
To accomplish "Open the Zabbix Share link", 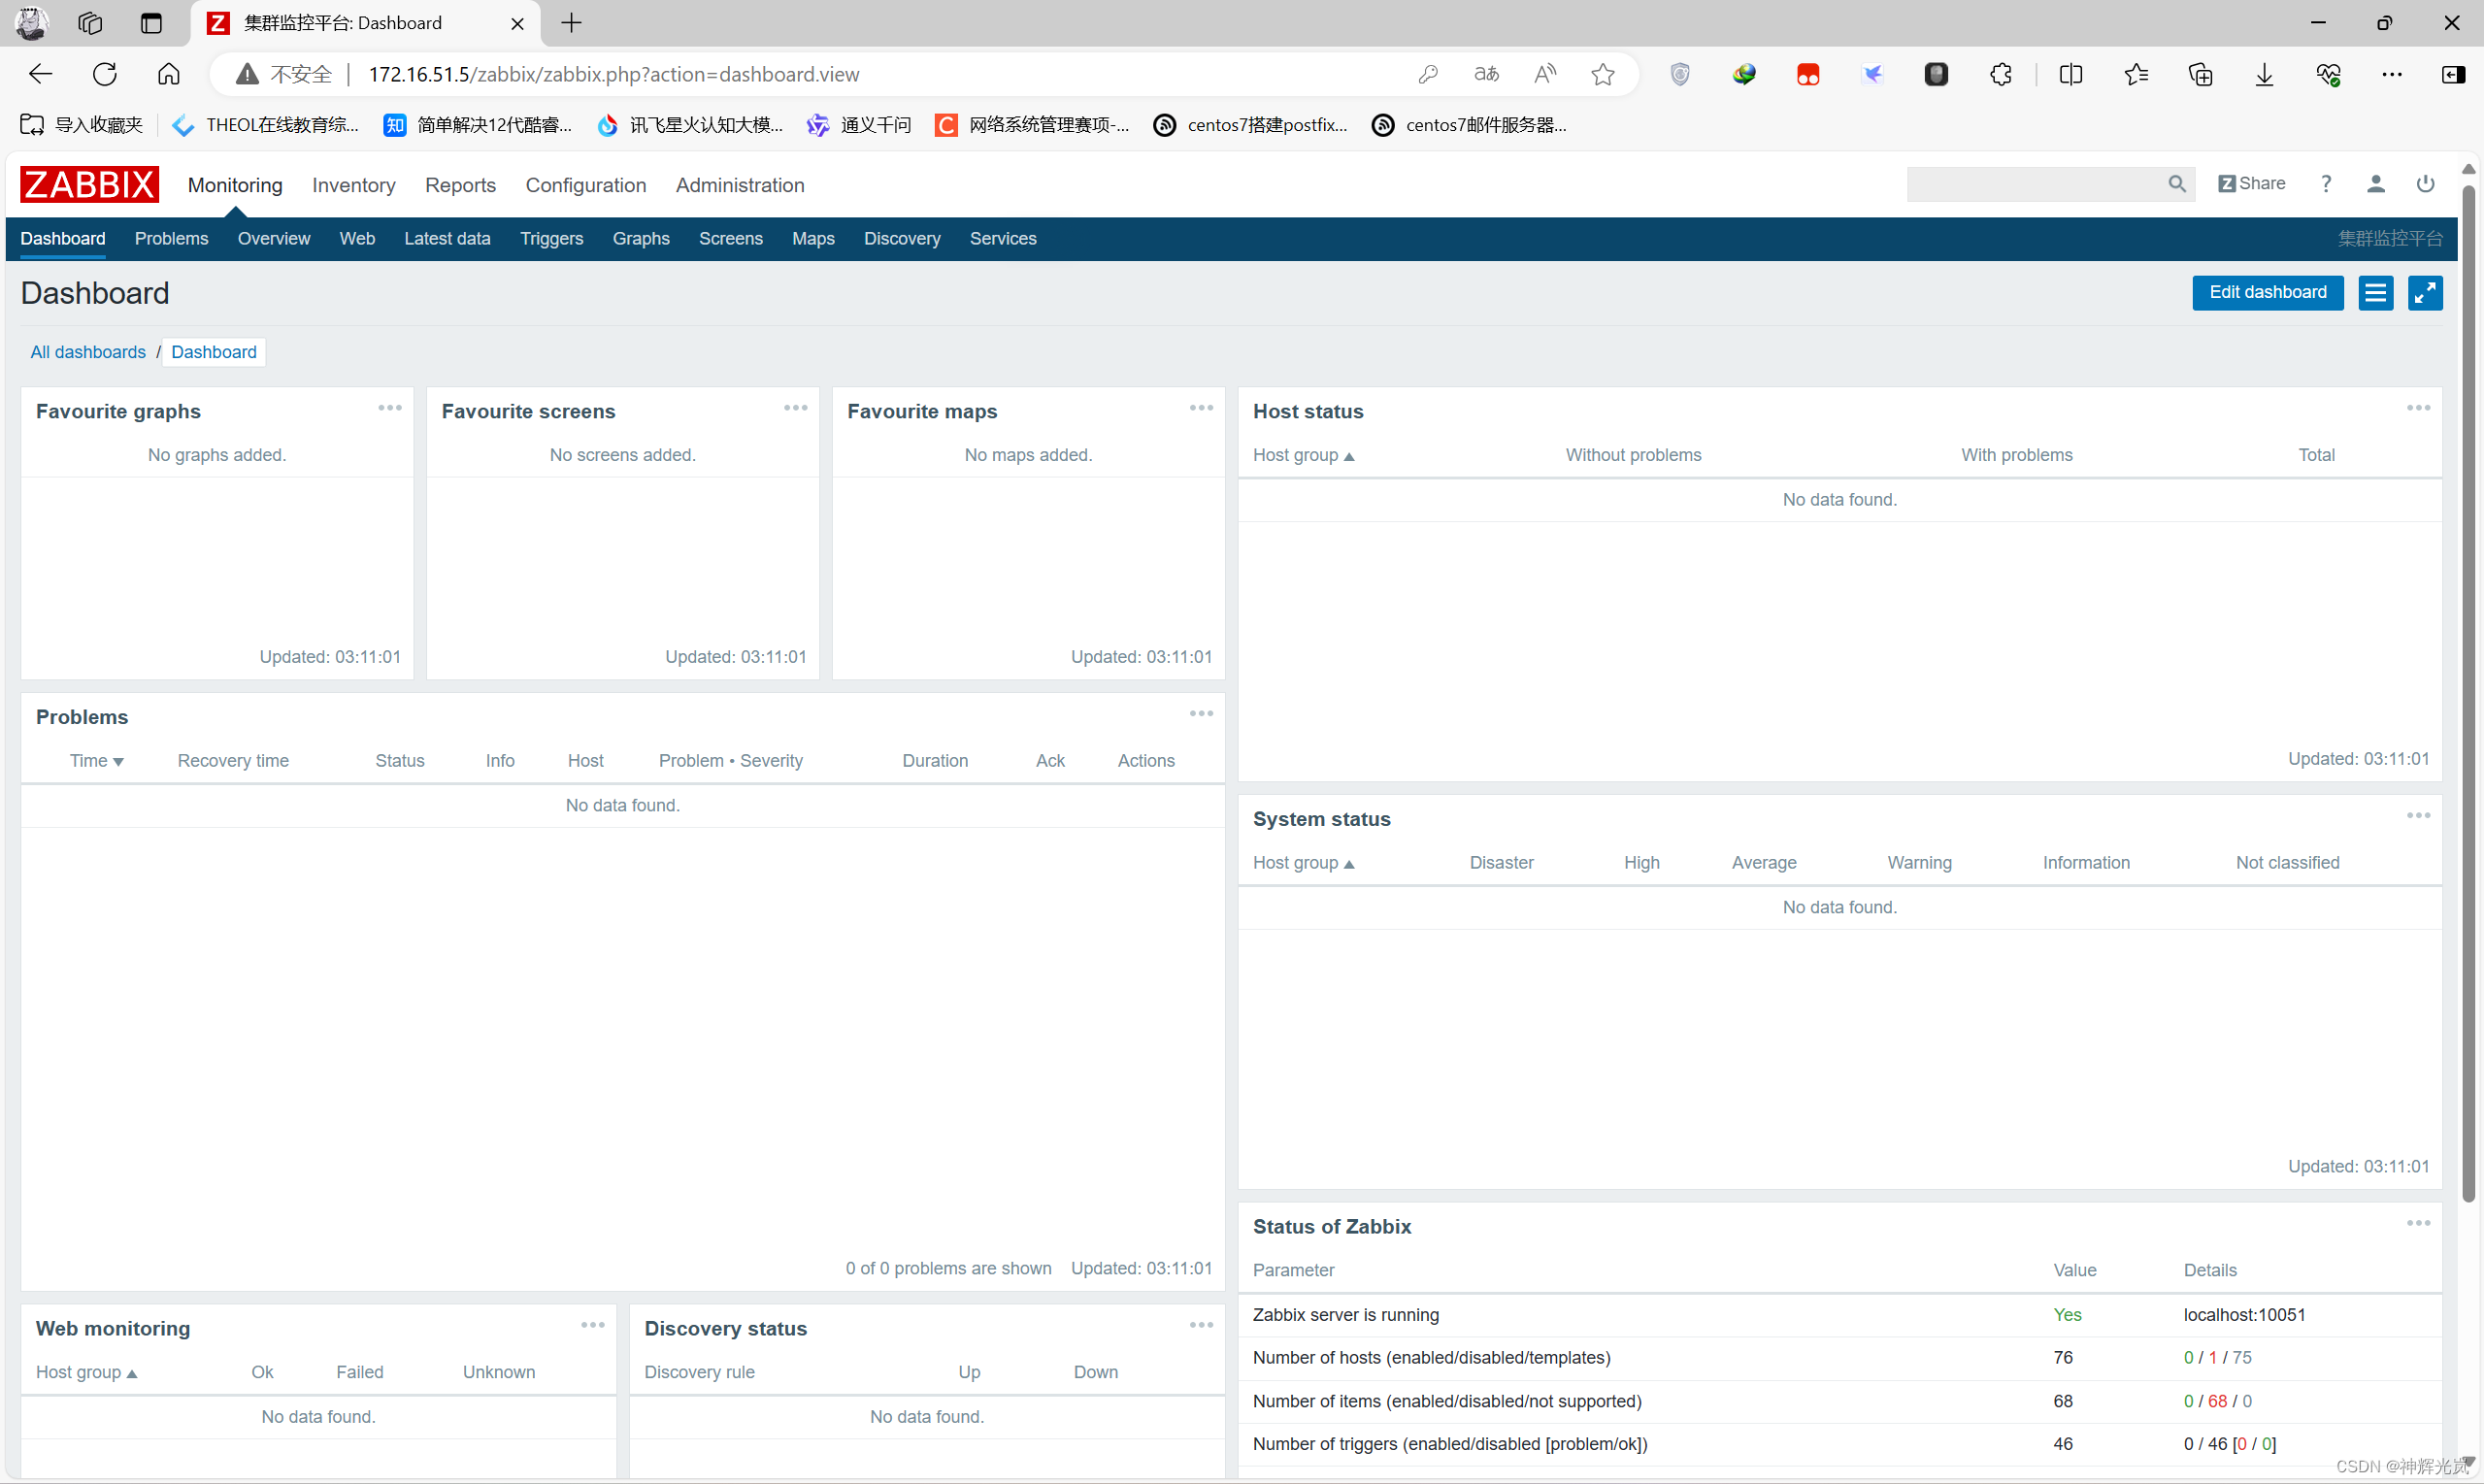I will pyautogui.click(x=2251, y=184).
